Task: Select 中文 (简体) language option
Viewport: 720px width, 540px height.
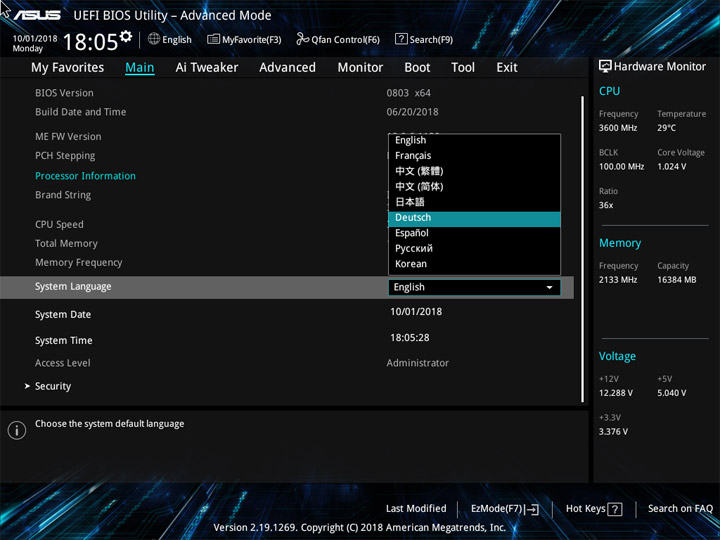Action: (474, 186)
